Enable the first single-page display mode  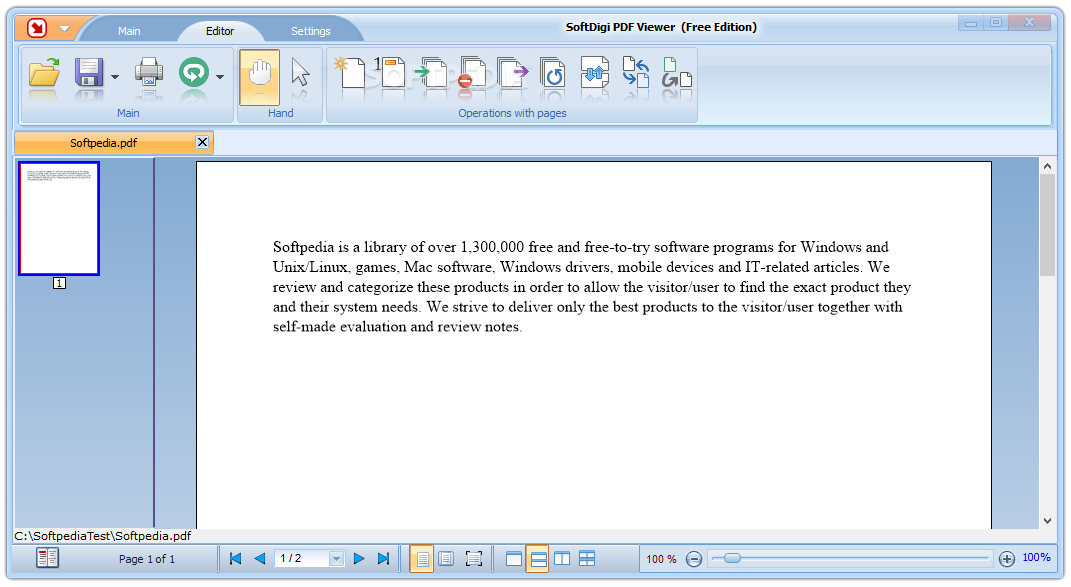pos(422,559)
